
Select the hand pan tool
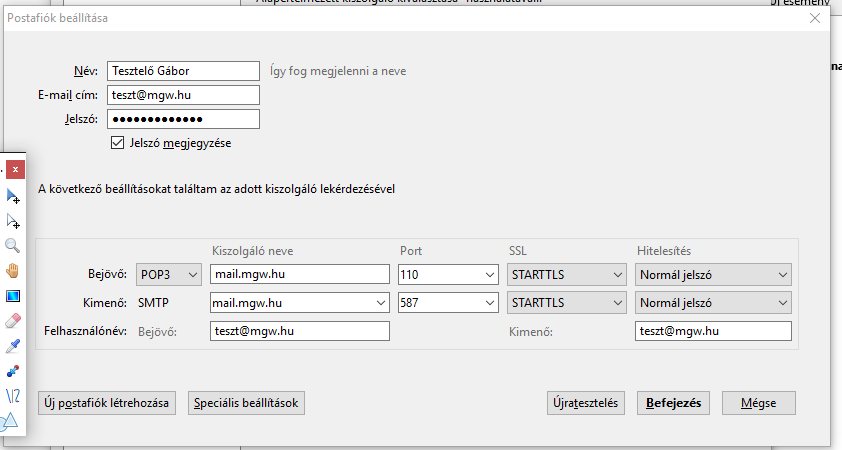14,271
